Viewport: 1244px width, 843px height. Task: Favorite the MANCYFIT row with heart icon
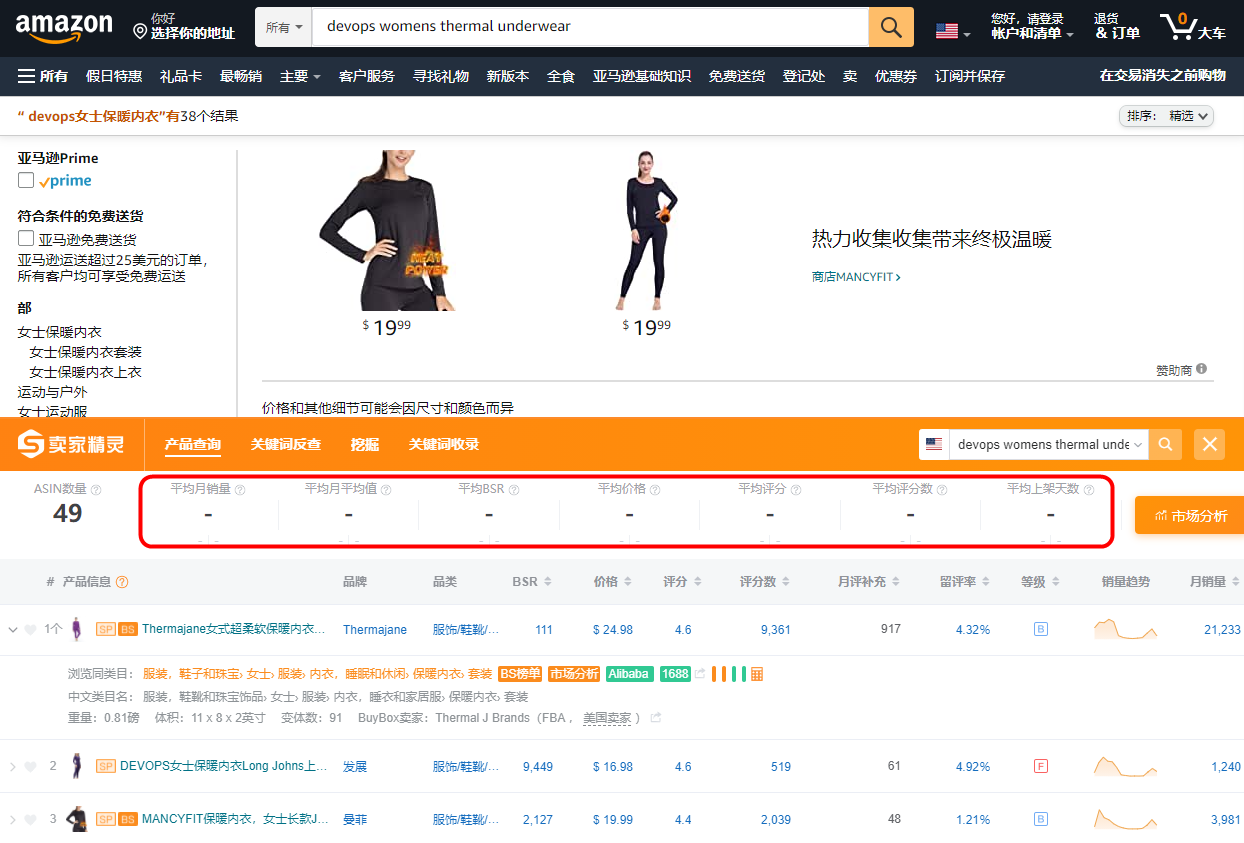click(x=30, y=820)
